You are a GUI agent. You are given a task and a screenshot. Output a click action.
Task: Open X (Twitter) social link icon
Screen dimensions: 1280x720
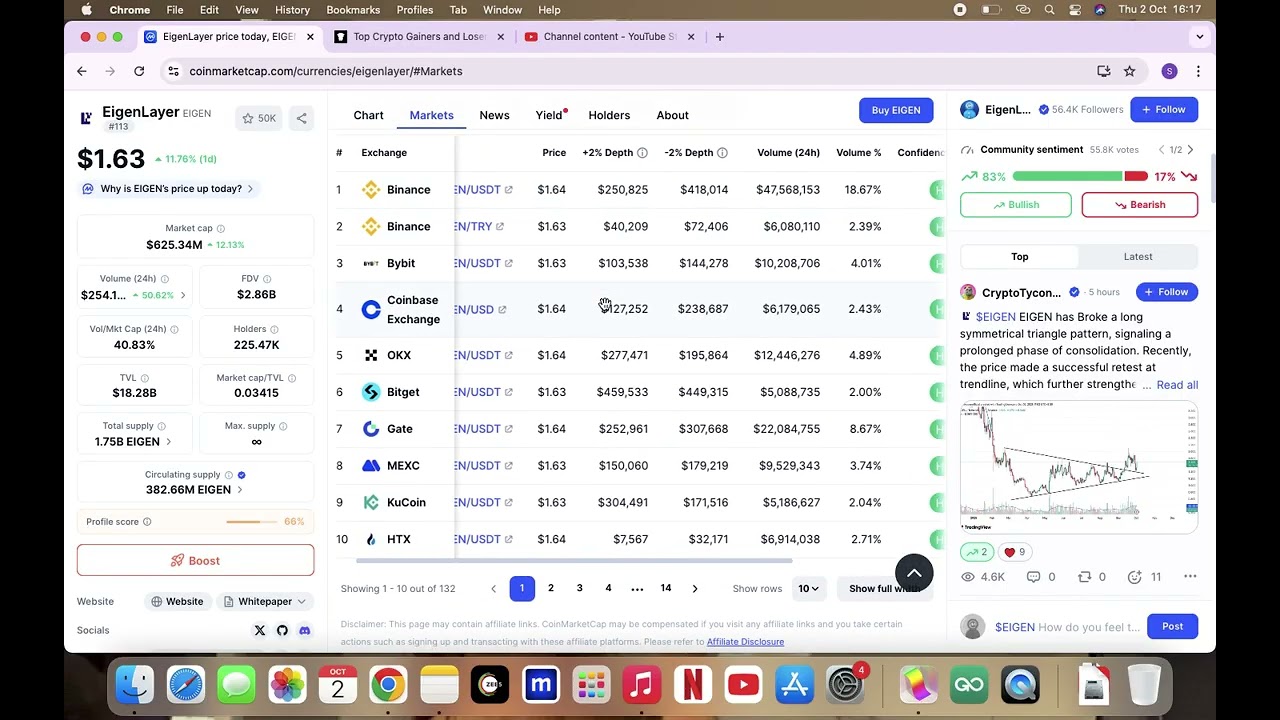coord(260,630)
